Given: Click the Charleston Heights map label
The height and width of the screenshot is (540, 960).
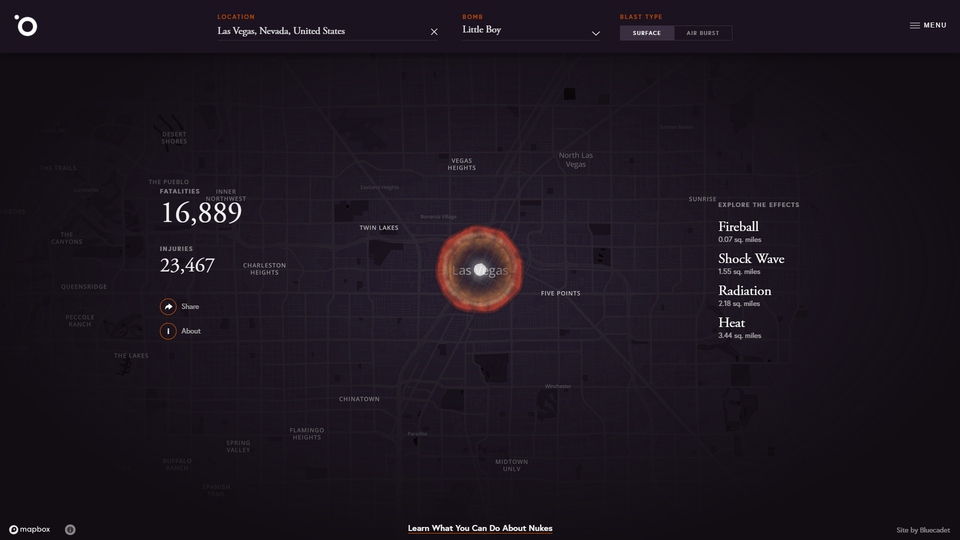Looking at the screenshot, I should pos(264,269).
